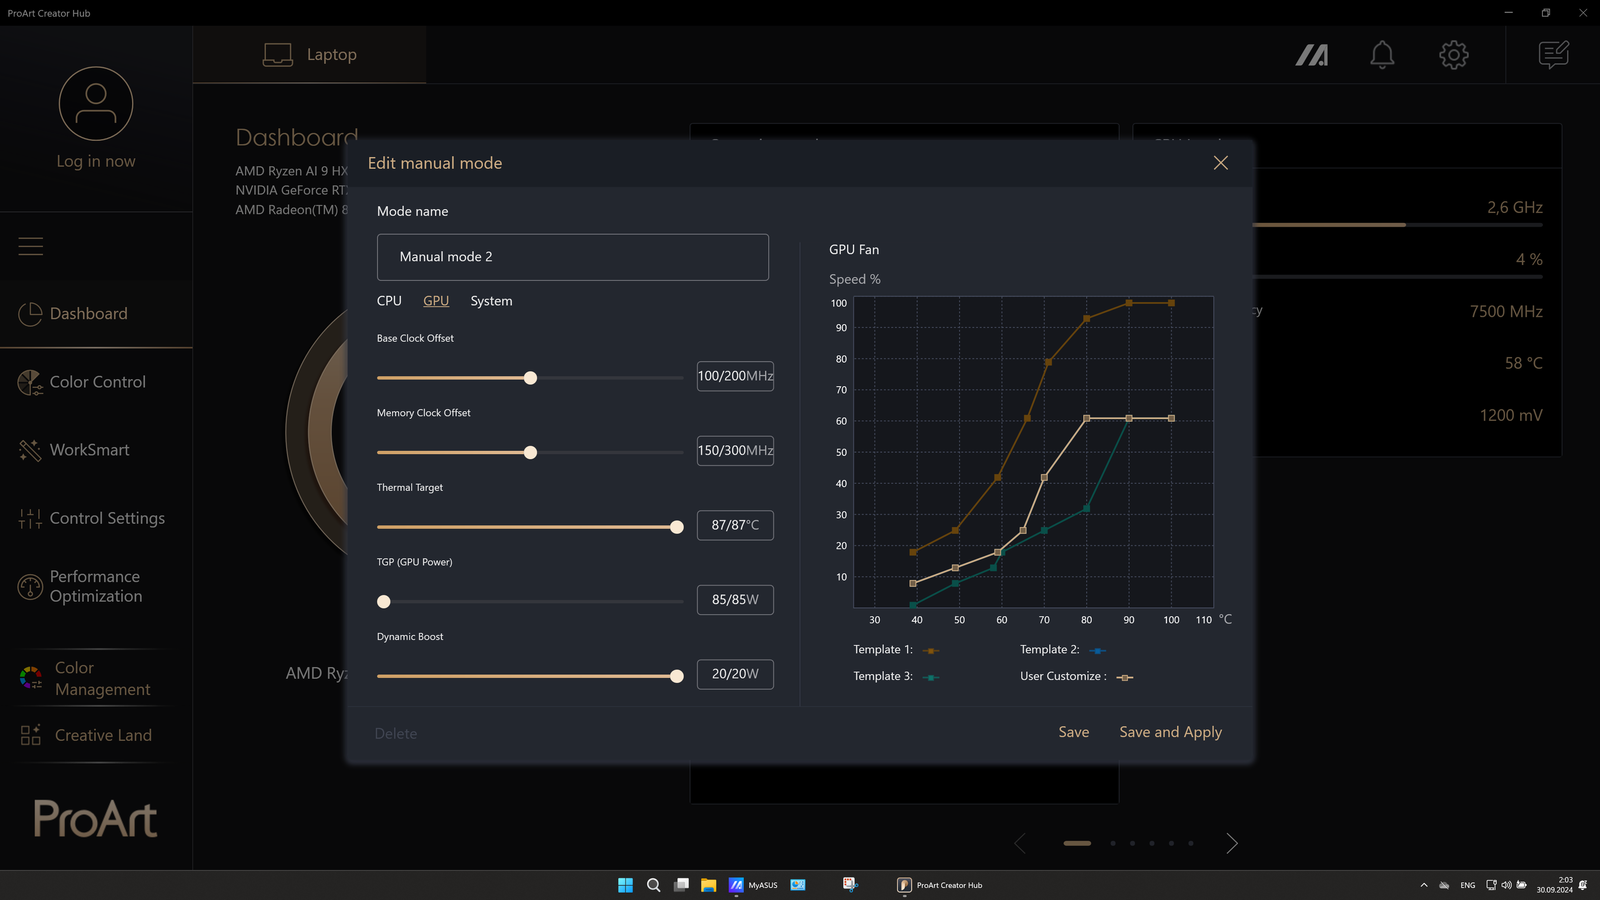
Task: Click User Customize curve point at 40°C
Action: (x=913, y=583)
